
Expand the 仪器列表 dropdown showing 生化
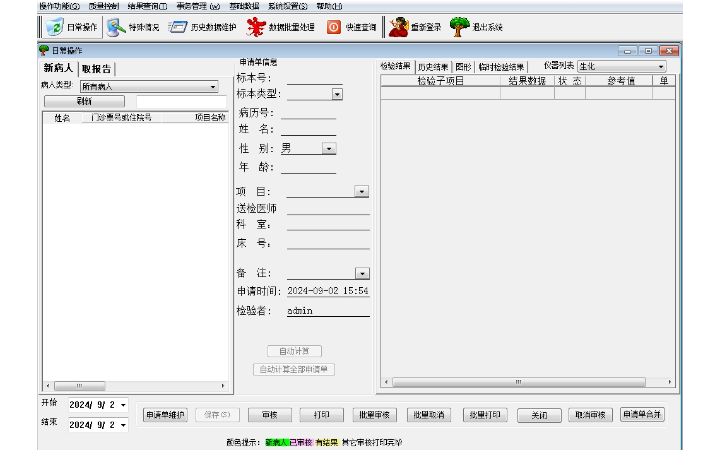point(661,67)
